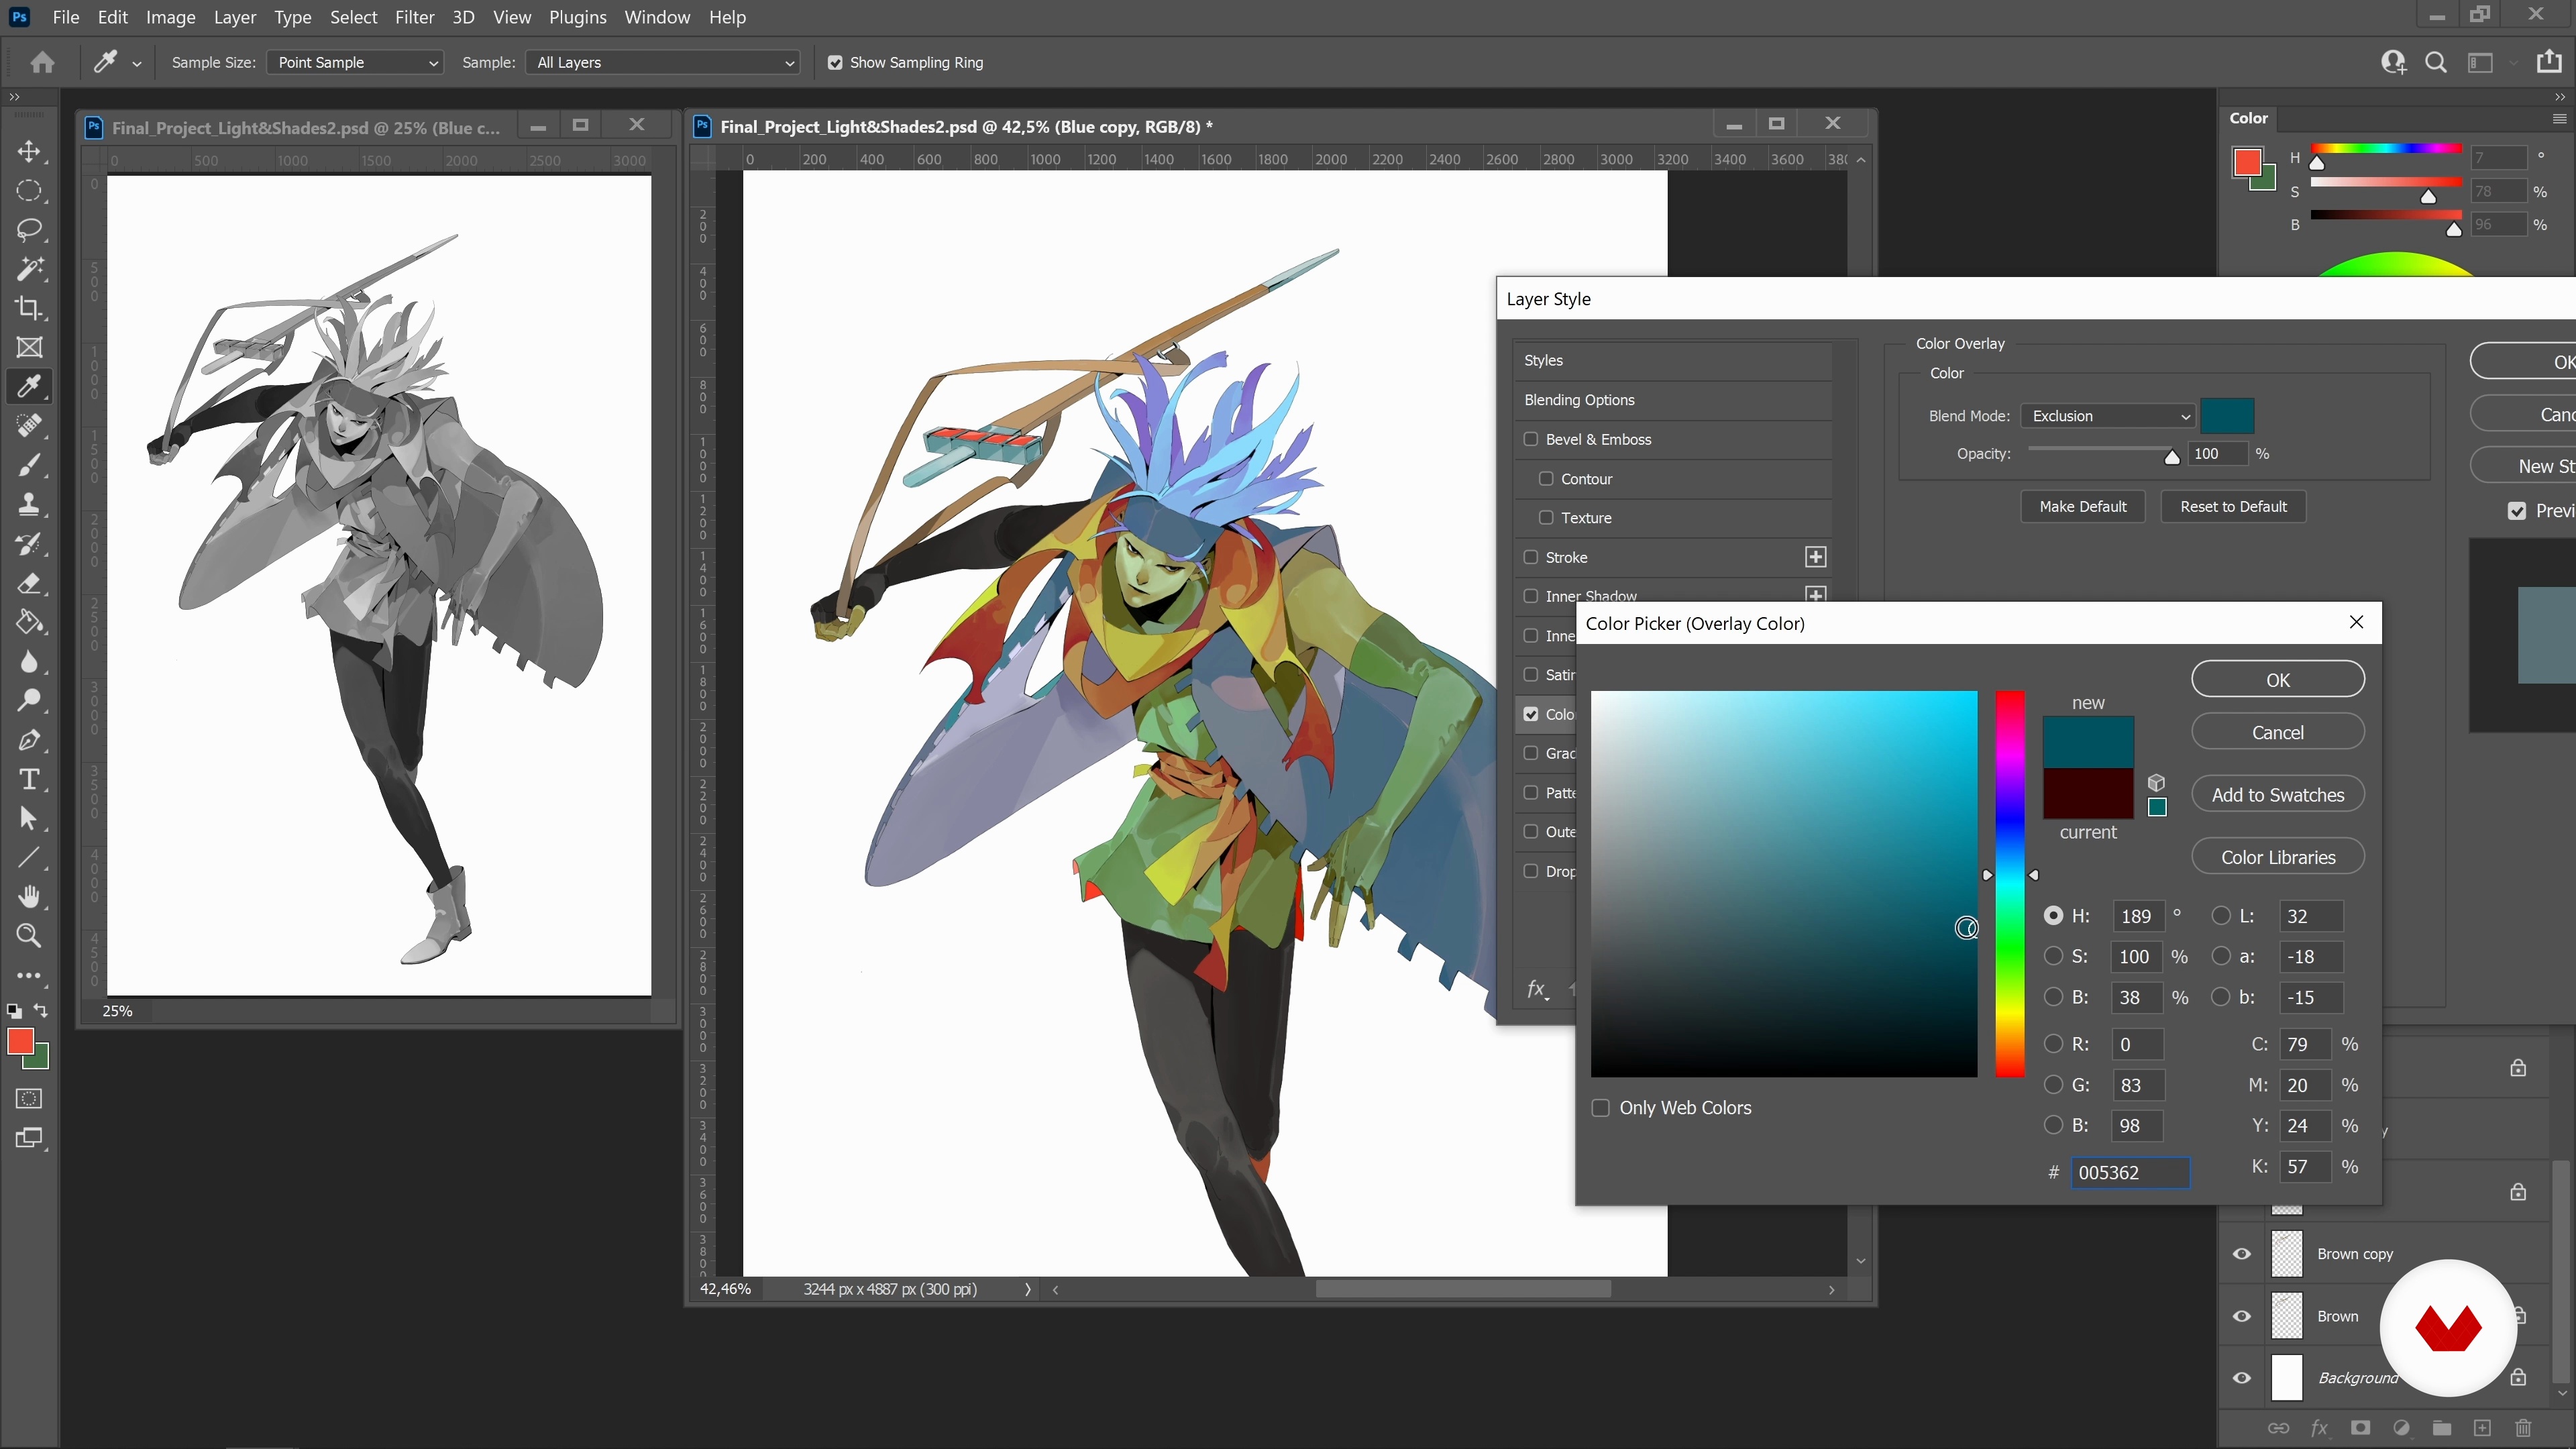Screen dimensions: 2576x1449
Task: Click the delete layer trash icon
Action: (2523, 1428)
